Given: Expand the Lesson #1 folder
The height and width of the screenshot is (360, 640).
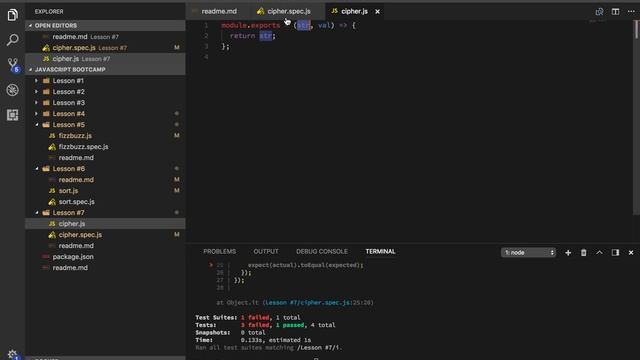Looking at the screenshot, I should (105, 80).
